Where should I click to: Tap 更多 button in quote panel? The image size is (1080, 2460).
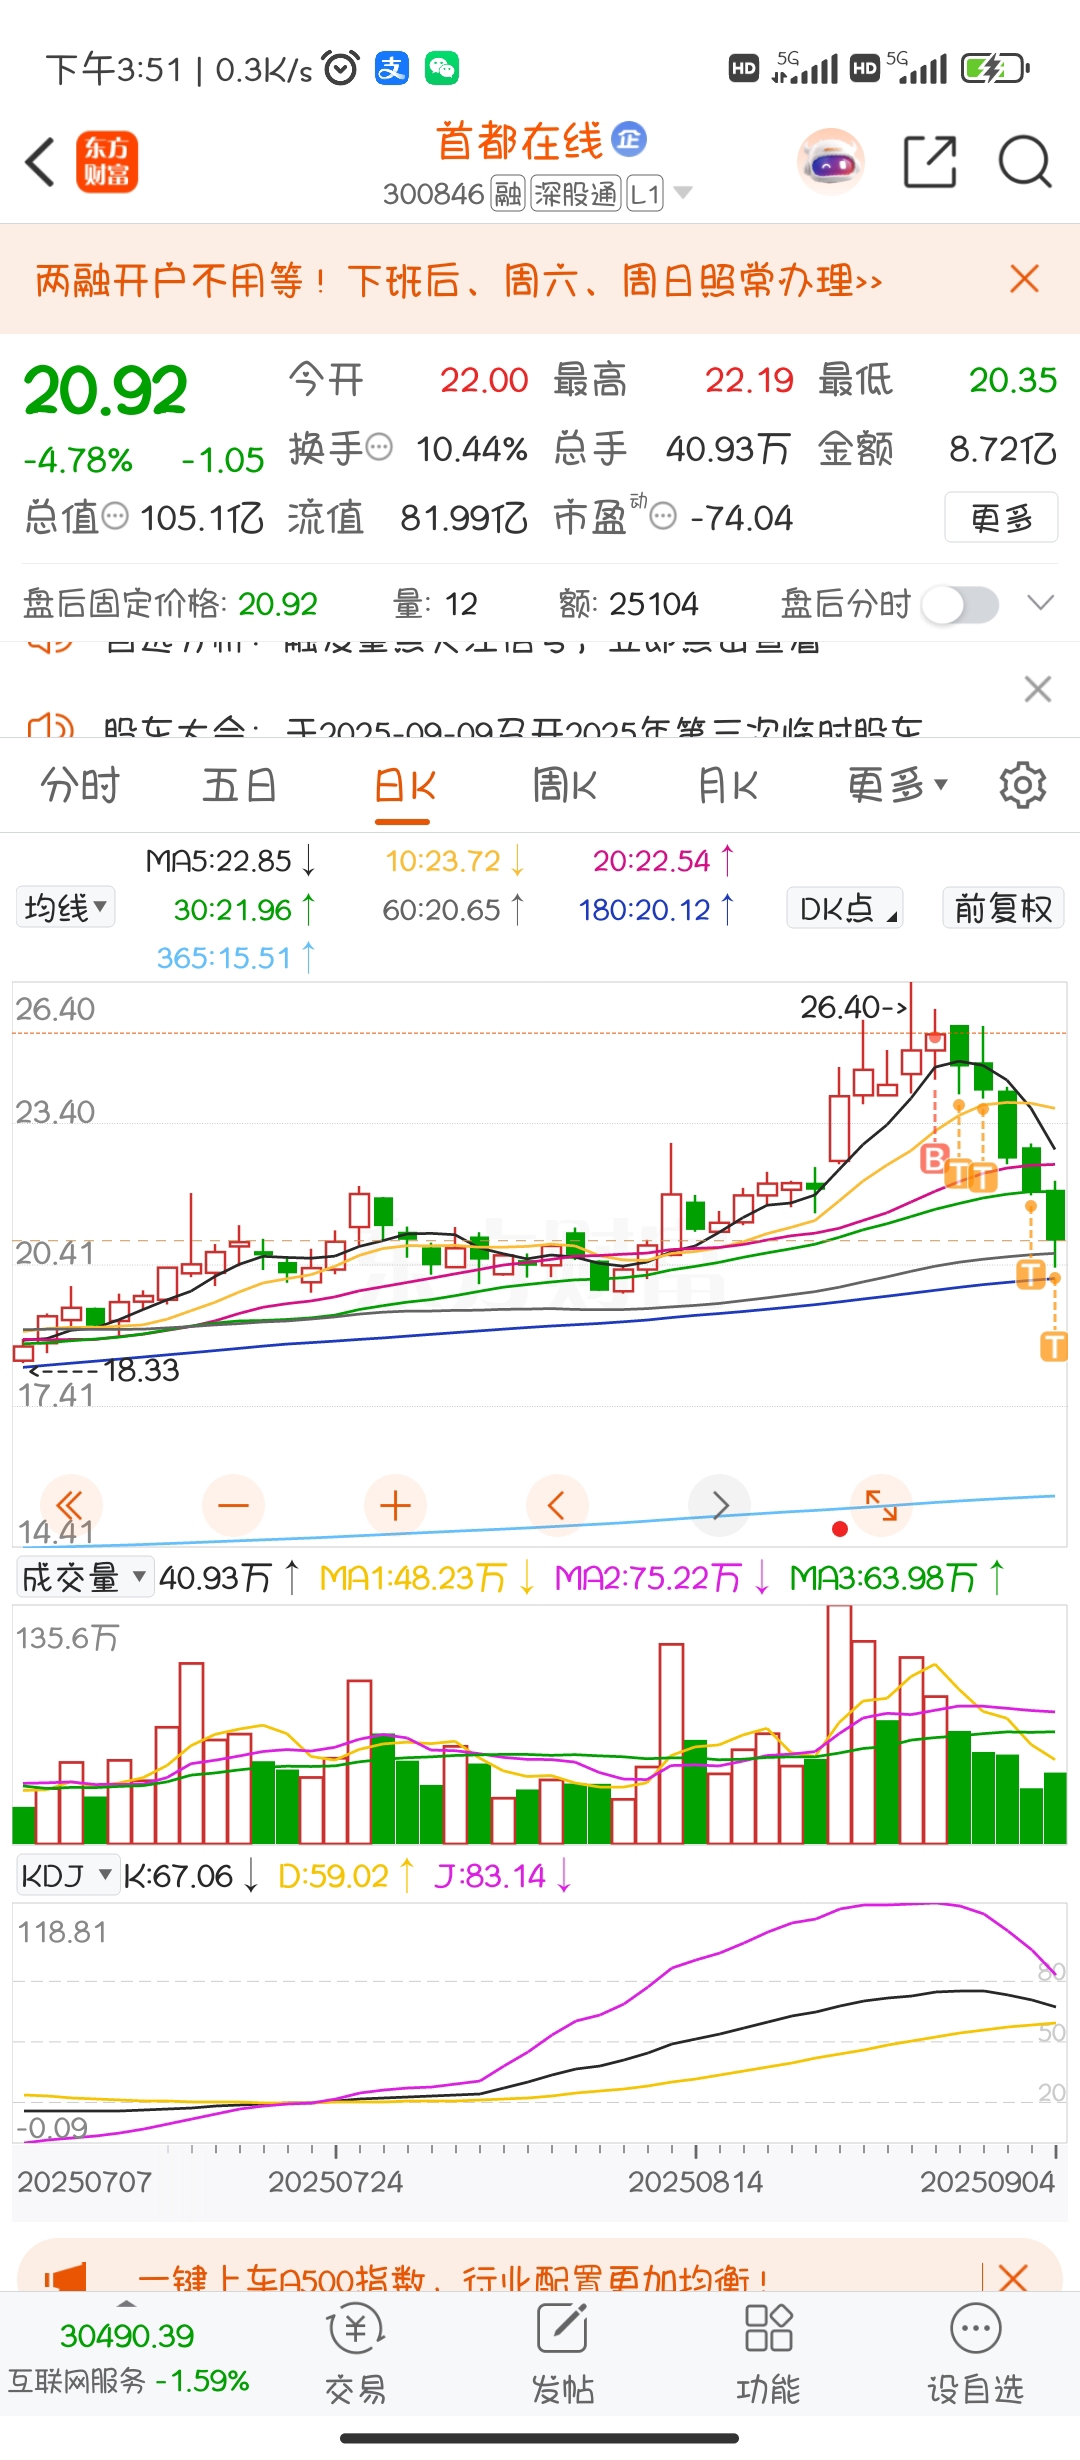pos(1001,517)
